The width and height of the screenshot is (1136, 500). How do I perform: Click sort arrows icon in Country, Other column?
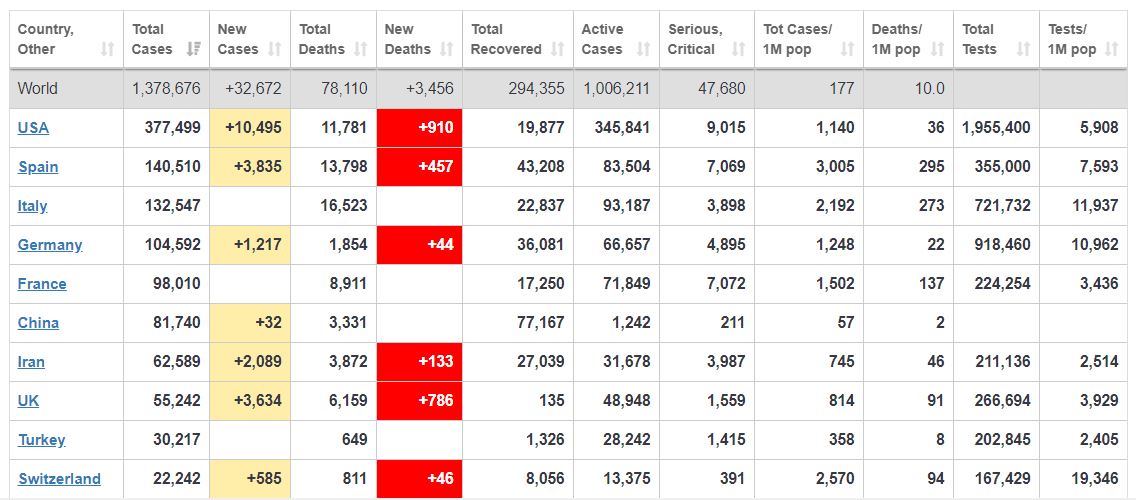[x=108, y=49]
